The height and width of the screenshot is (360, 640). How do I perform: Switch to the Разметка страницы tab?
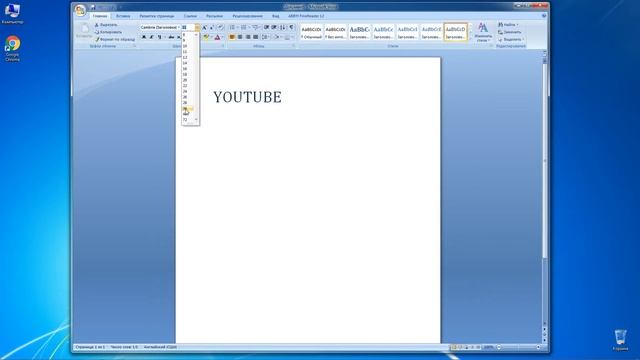157,16
